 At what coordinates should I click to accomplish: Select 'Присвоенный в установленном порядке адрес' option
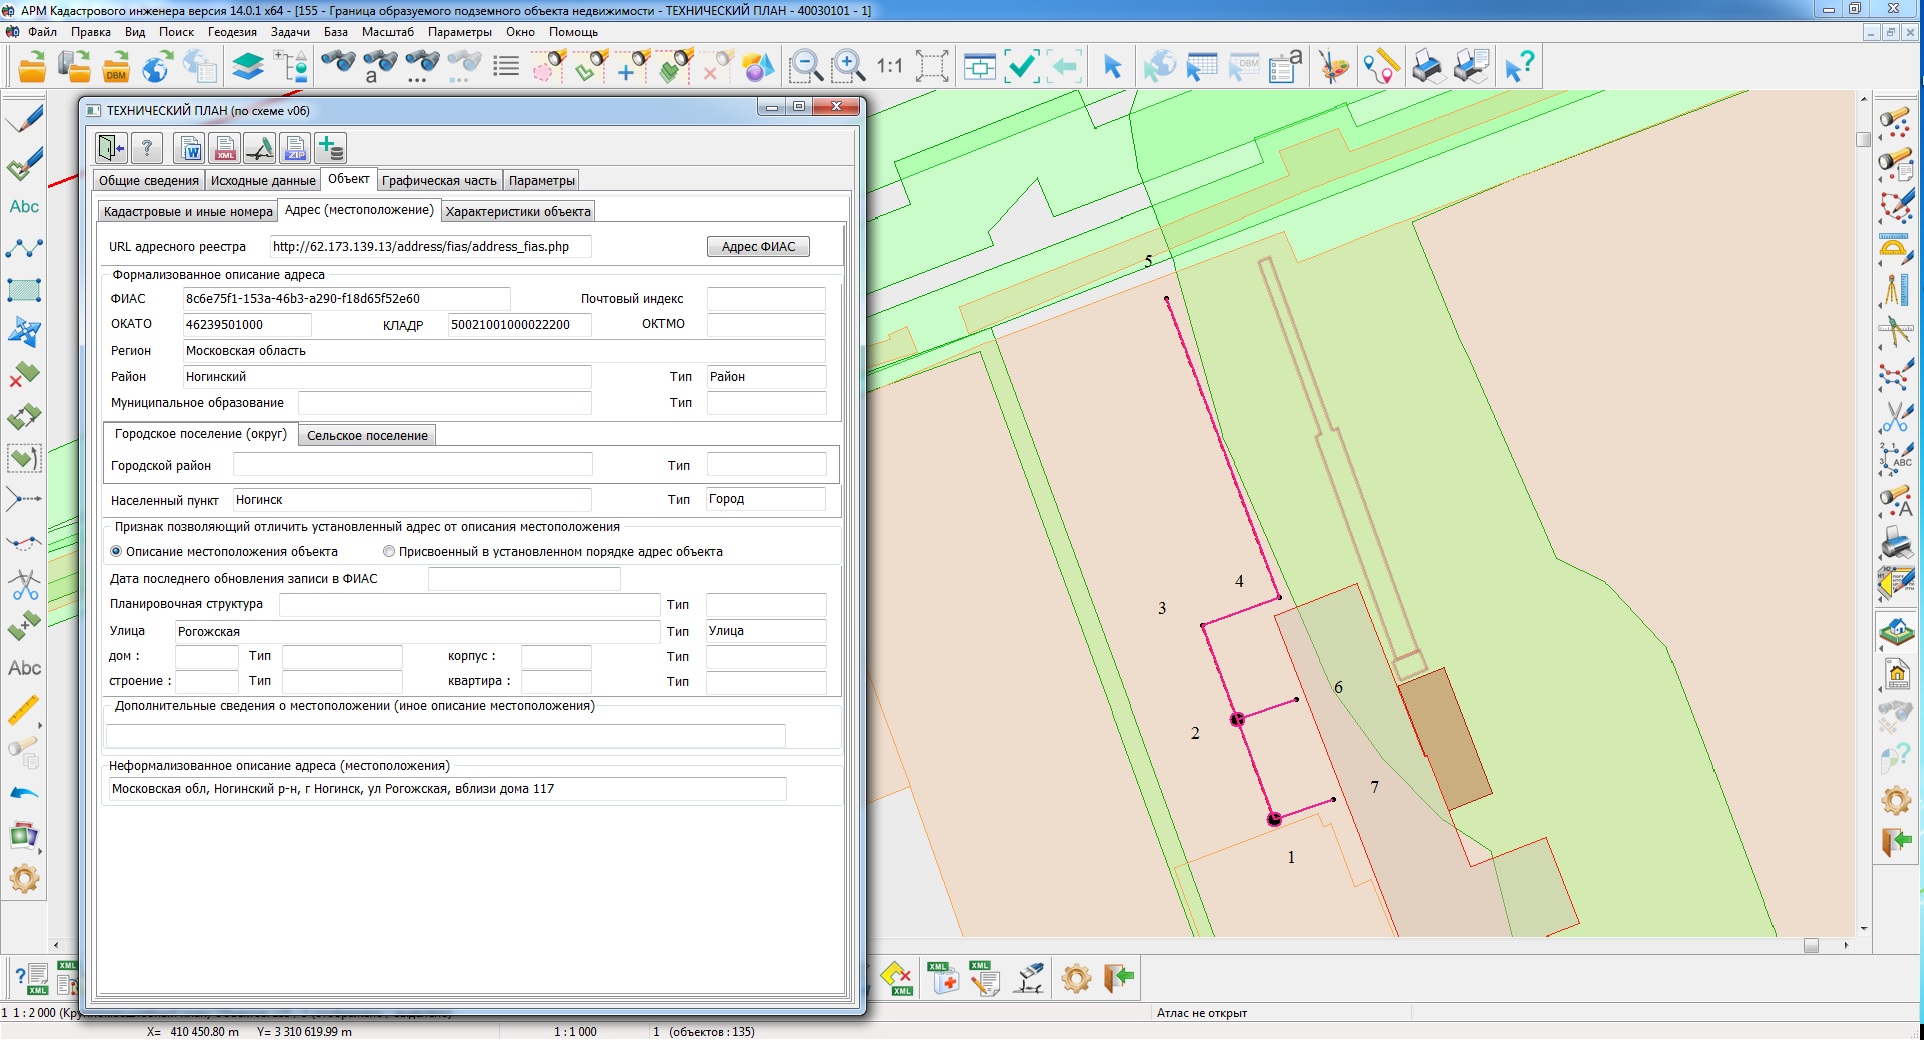(389, 552)
